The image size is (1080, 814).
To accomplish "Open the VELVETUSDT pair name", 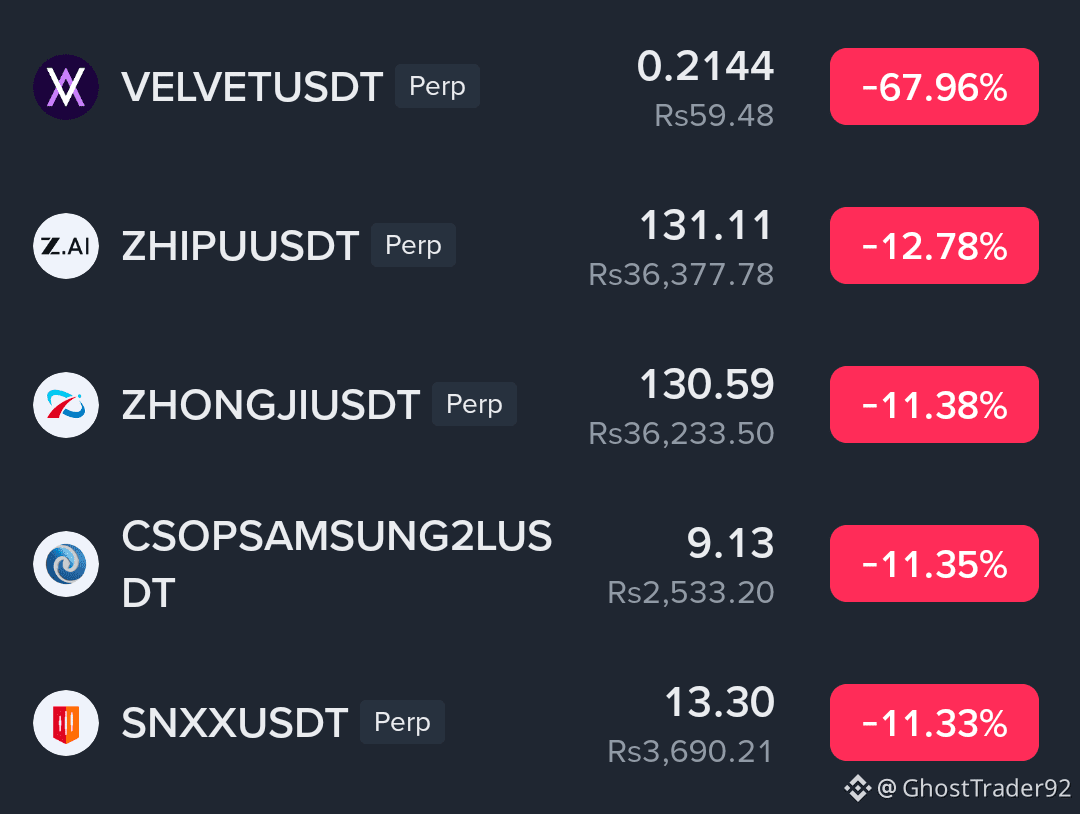I will tap(252, 87).
